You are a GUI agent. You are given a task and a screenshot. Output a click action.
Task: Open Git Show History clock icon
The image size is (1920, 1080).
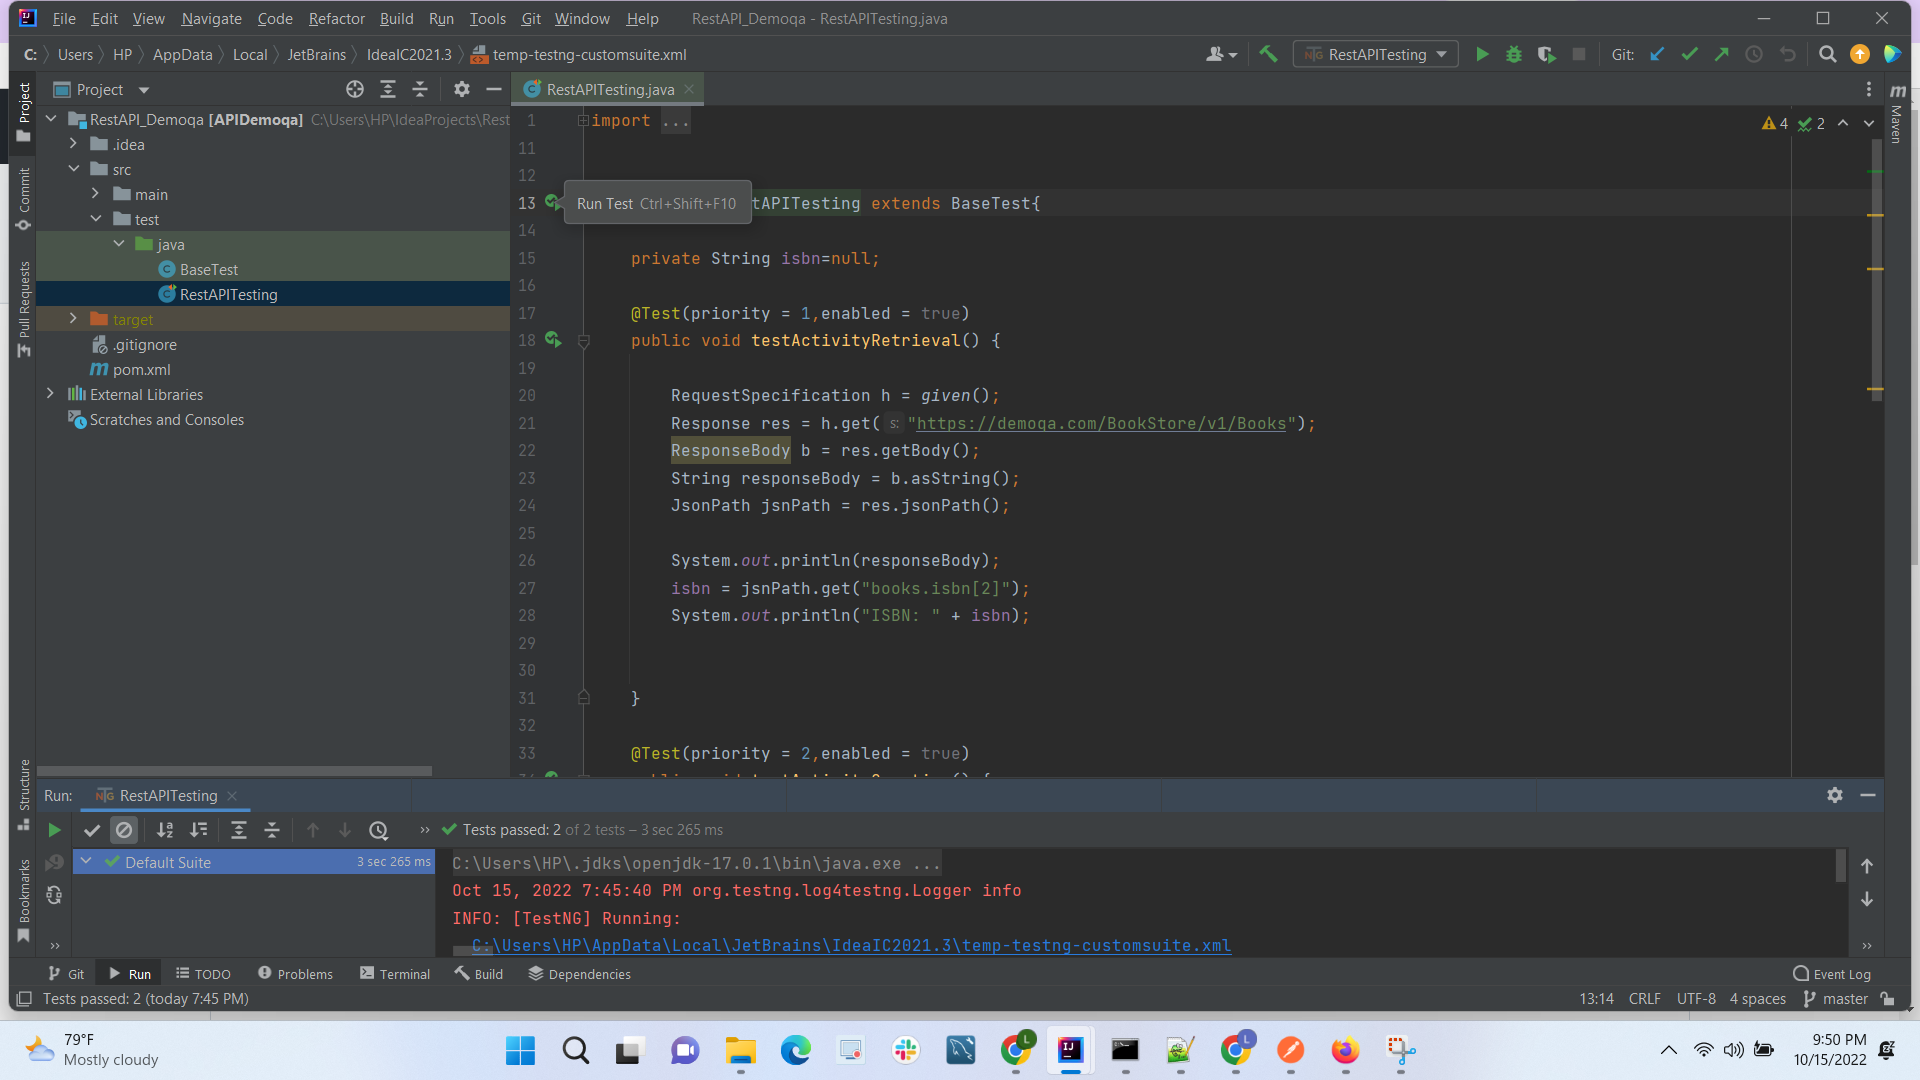[x=1754, y=55]
